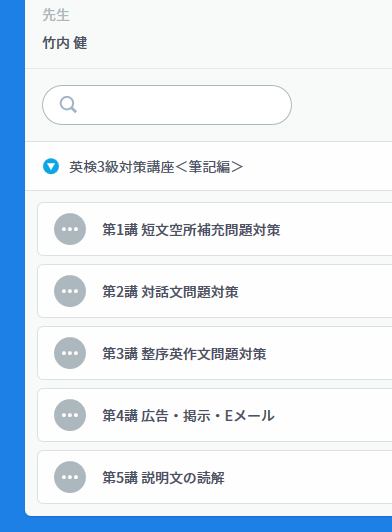Select the course title 英検3級対策講座＜筆記編＞
This screenshot has height=532, width=392.
coord(156,167)
